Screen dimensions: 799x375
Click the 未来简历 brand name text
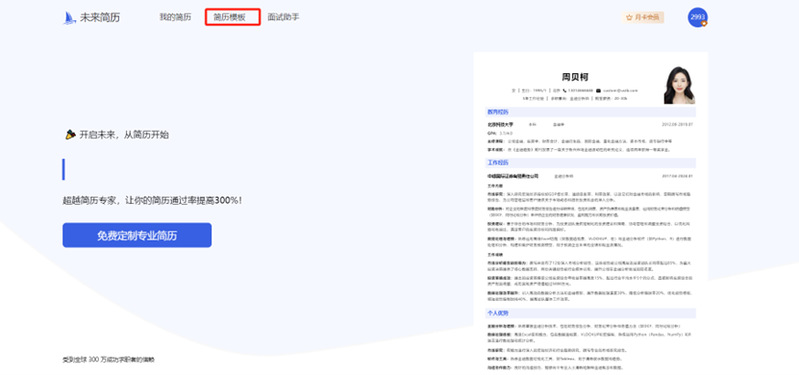coord(100,18)
